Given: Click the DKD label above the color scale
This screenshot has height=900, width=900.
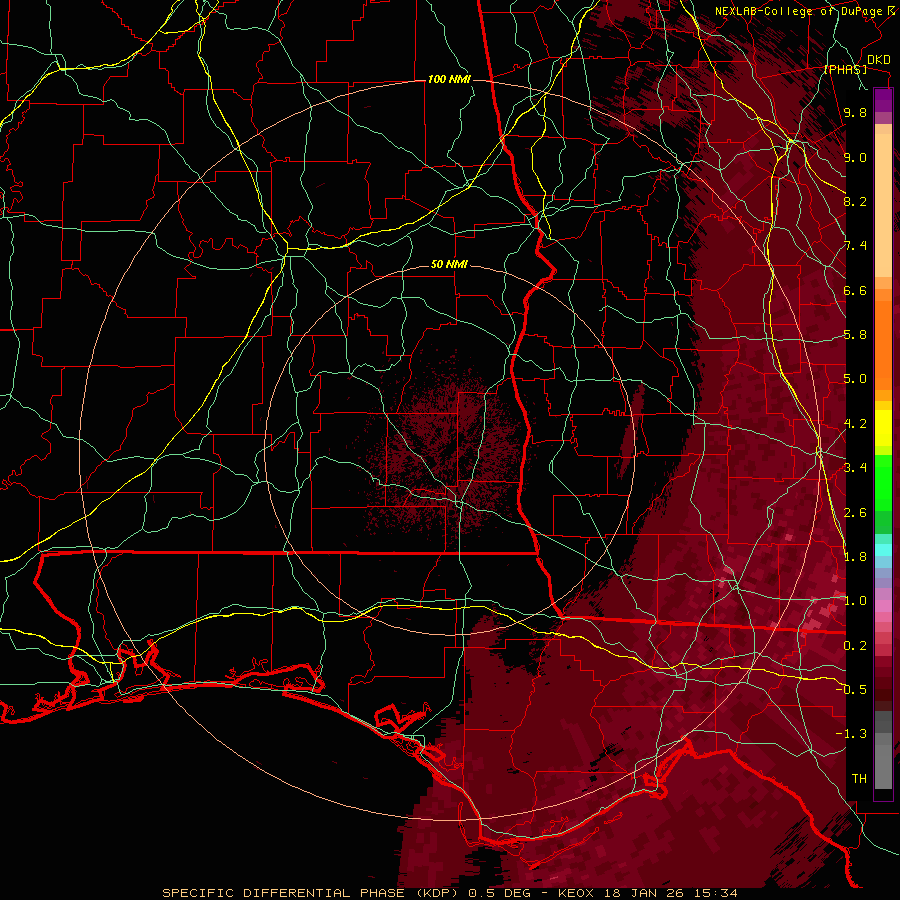Looking at the screenshot, I should (878, 60).
